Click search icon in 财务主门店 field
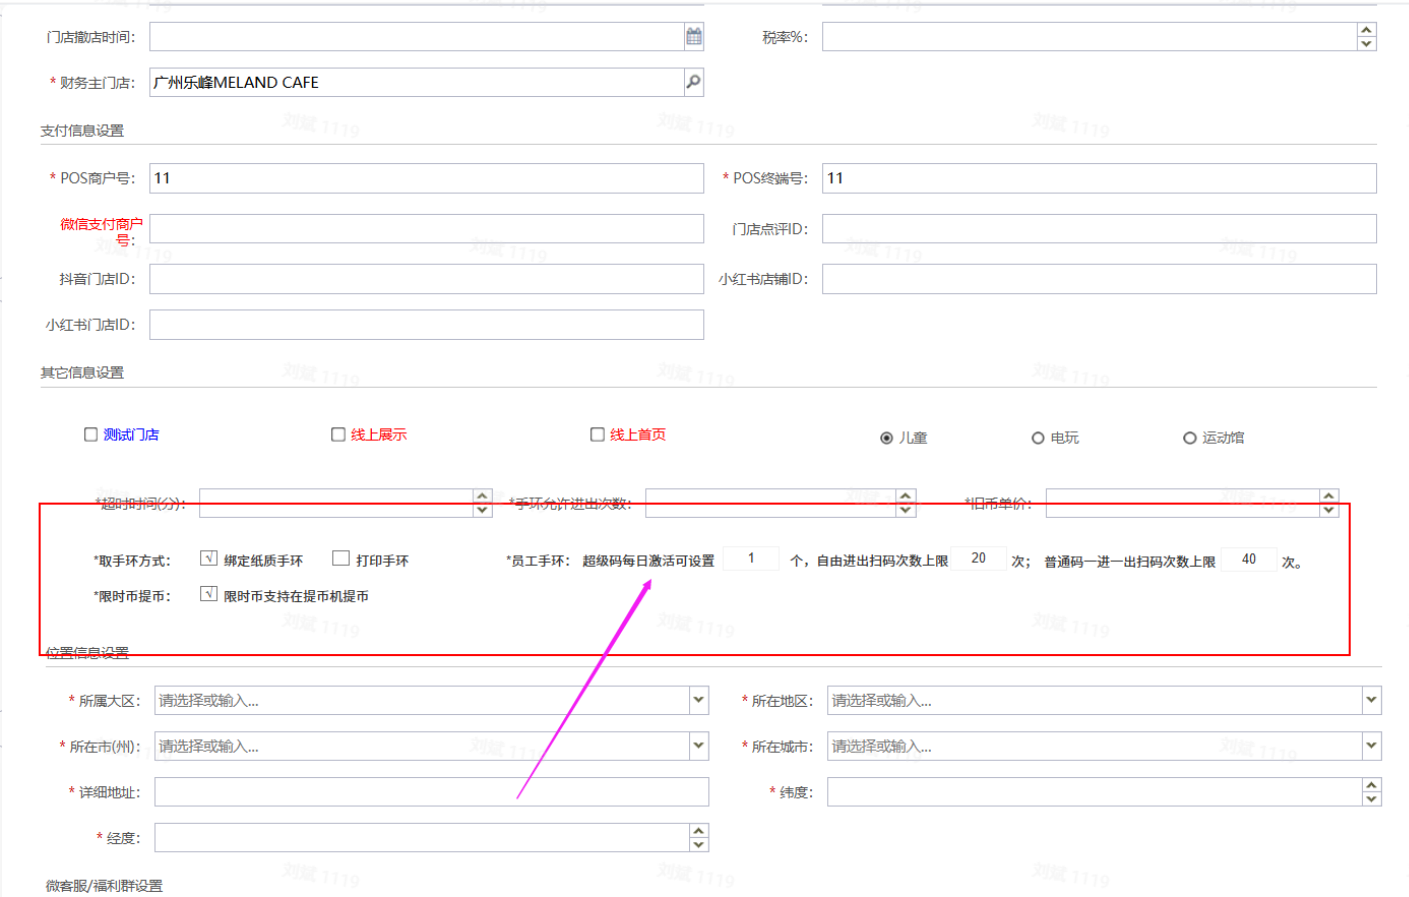 tap(693, 82)
